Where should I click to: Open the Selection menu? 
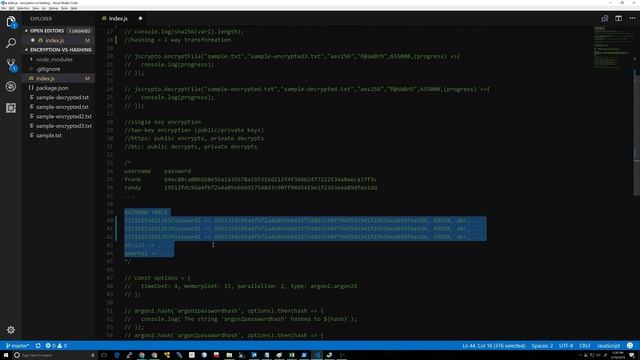coord(23,8)
